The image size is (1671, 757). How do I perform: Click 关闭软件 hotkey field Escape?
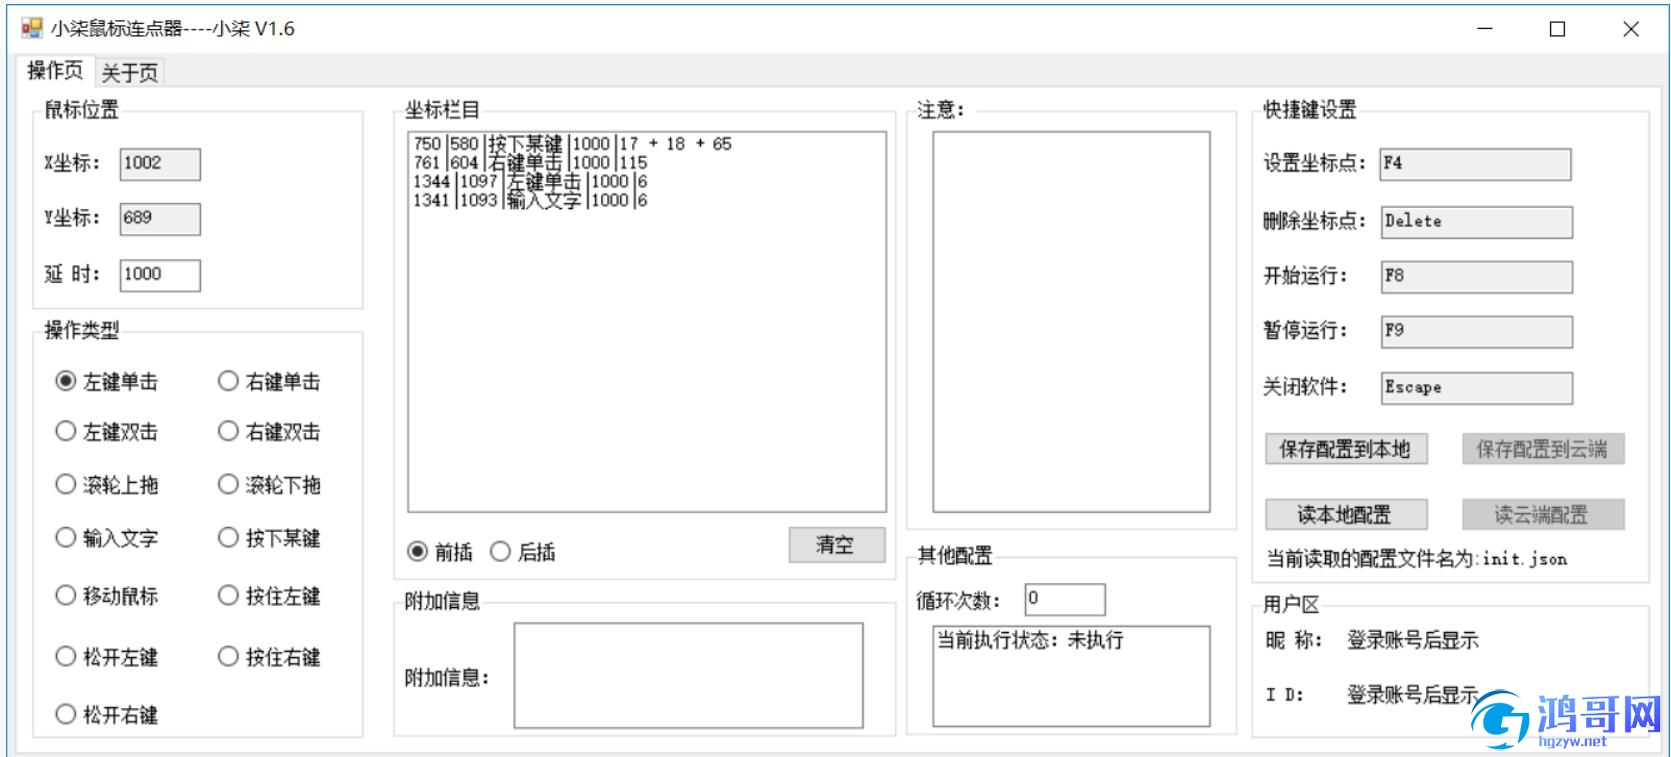(1476, 388)
